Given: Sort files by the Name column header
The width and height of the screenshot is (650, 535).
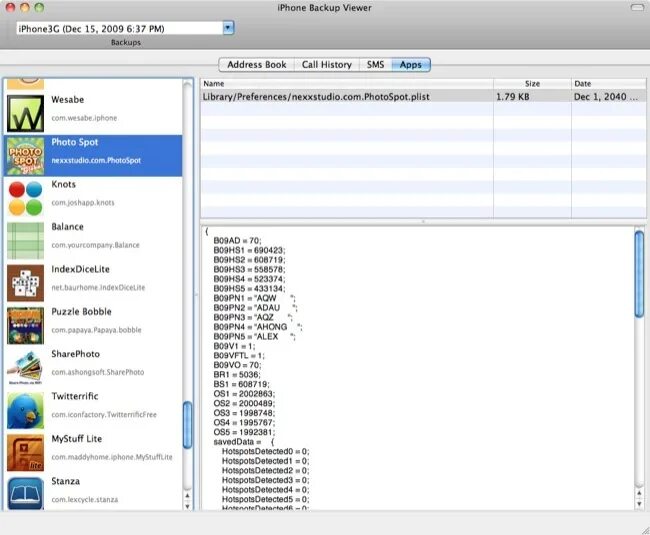Looking at the screenshot, I should tap(347, 83).
